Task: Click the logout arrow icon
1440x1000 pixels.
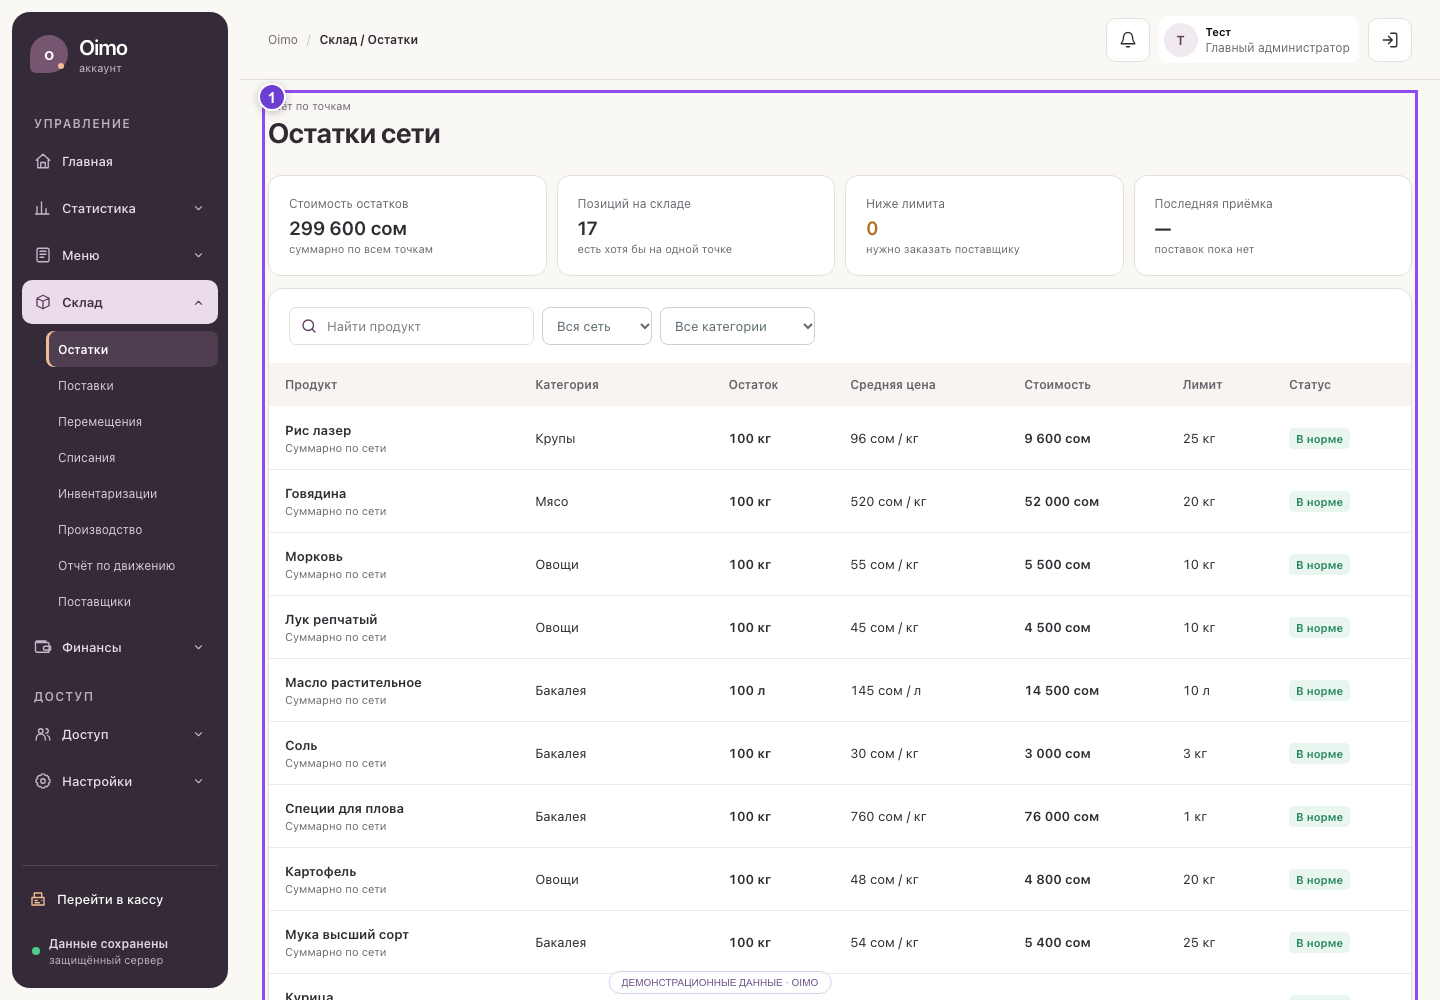Action: (x=1390, y=40)
